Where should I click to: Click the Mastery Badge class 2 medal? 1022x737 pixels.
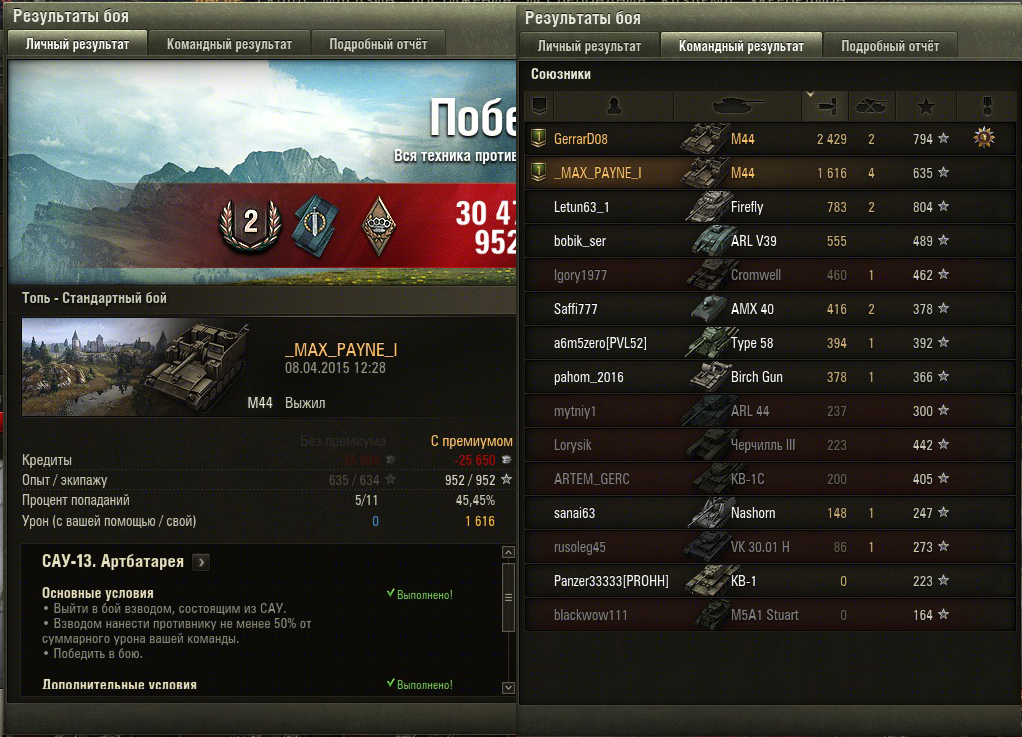point(250,225)
